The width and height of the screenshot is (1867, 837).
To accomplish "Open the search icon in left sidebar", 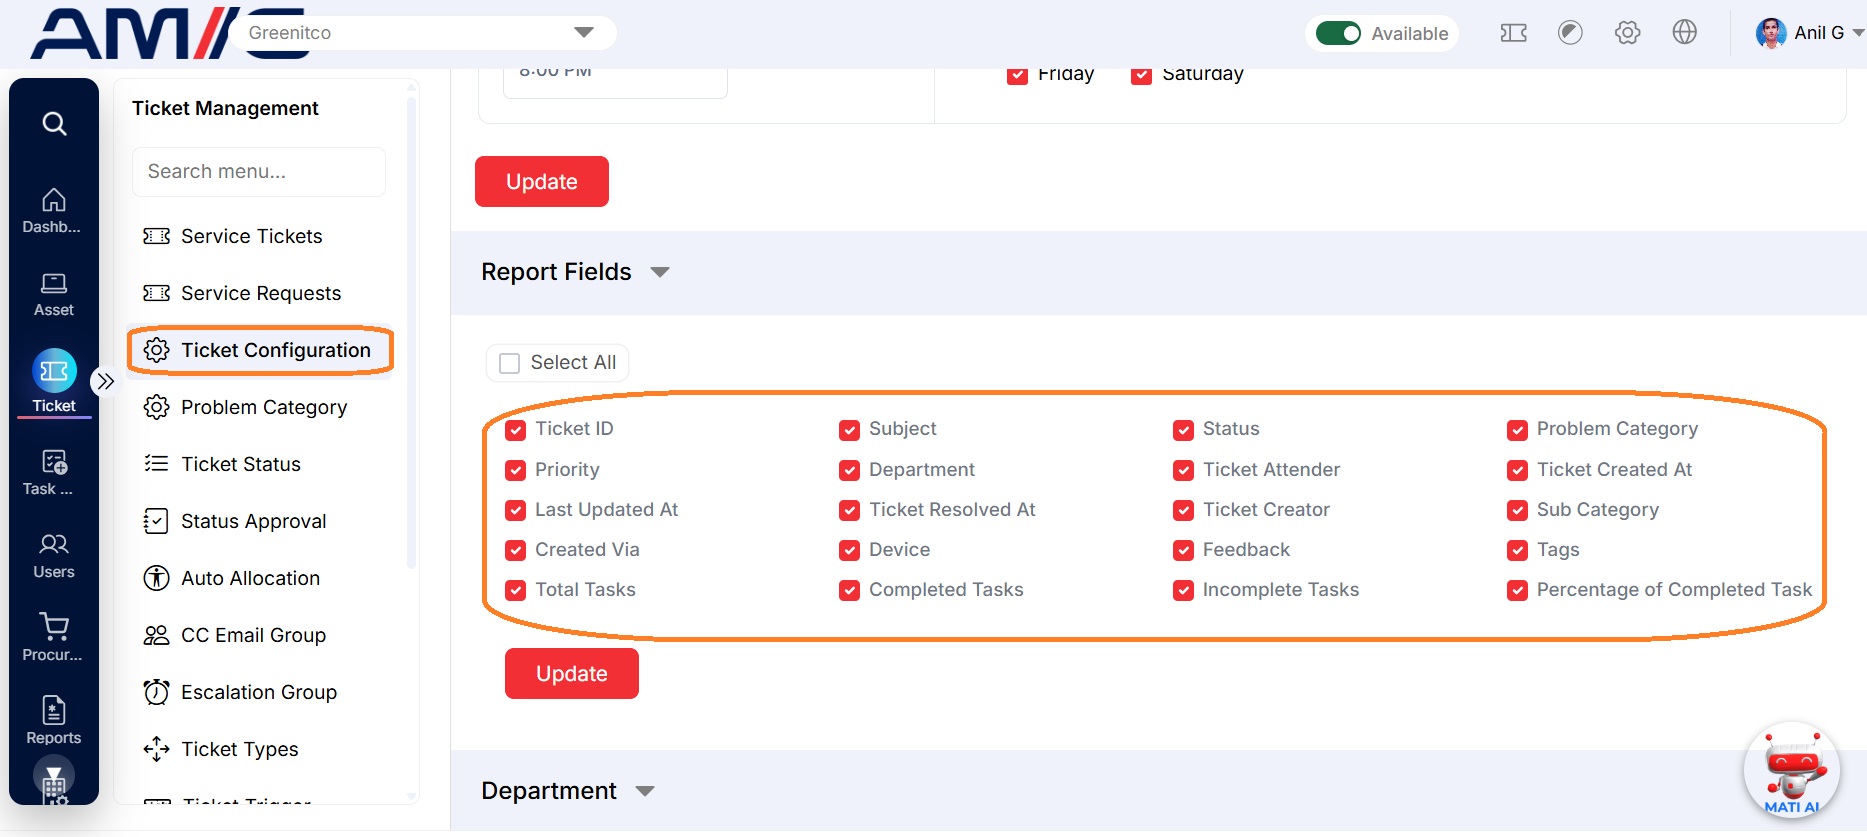I will coord(54,123).
